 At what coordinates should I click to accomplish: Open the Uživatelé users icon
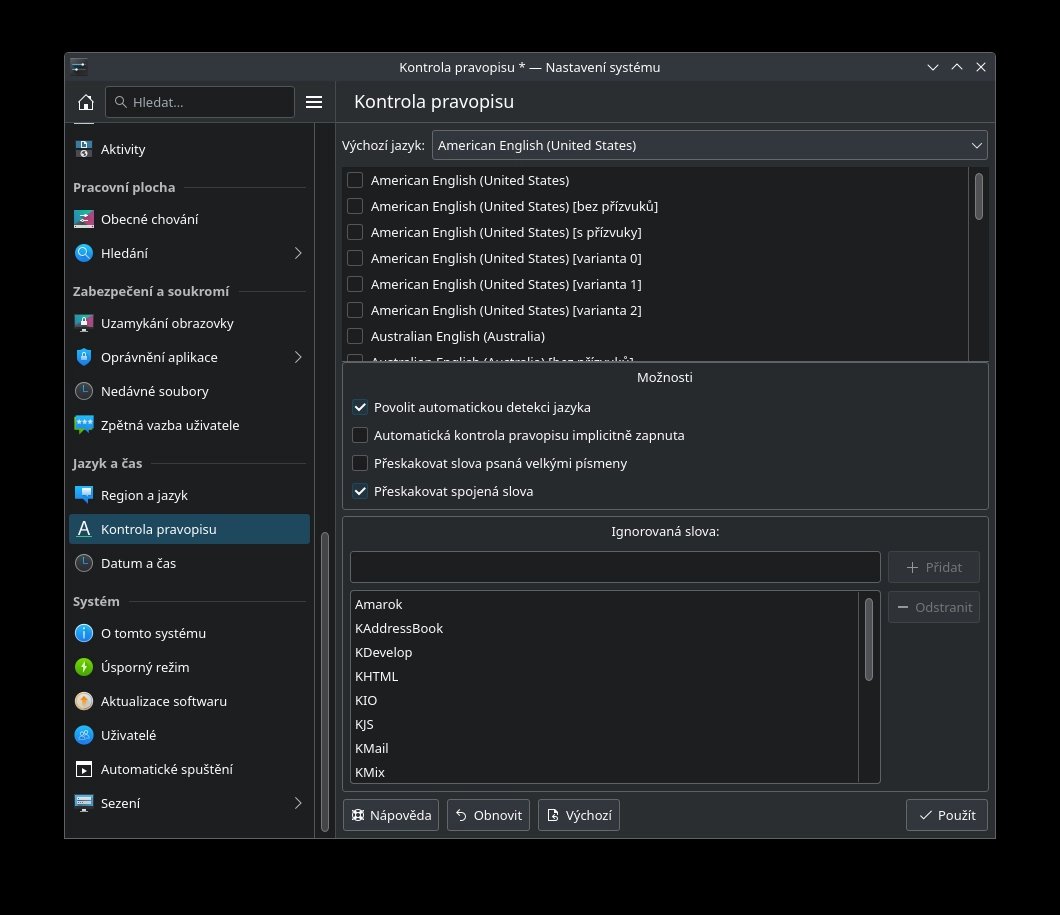(84, 735)
